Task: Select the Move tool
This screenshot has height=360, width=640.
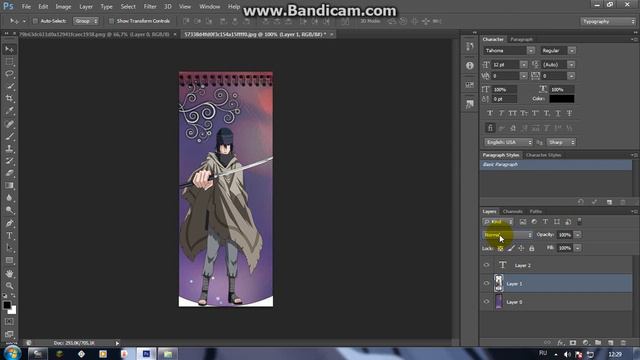Action: click(x=9, y=49)
